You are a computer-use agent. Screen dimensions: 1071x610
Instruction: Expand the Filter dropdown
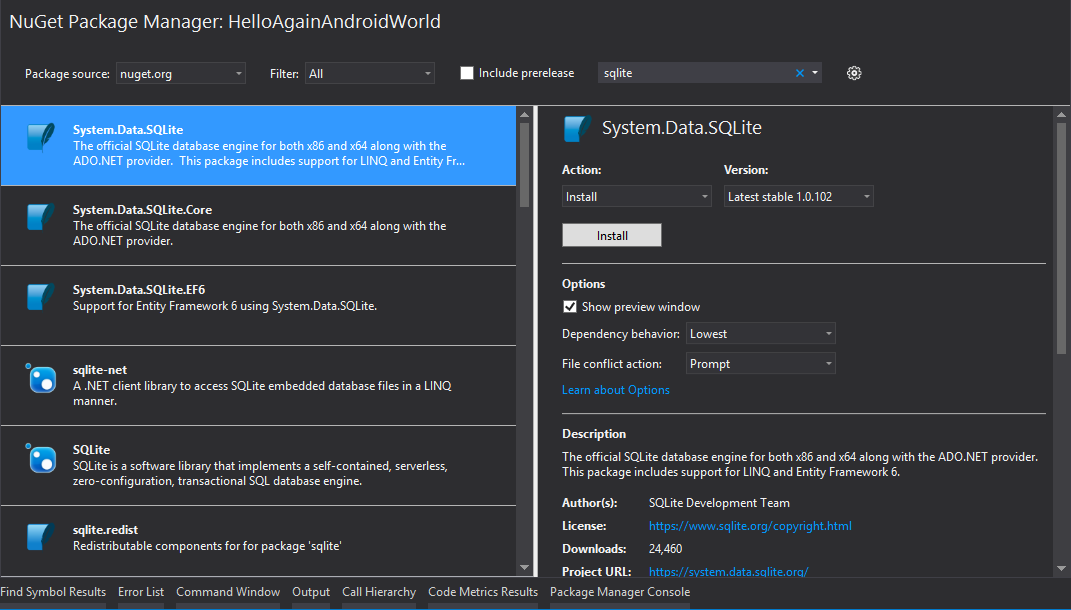369,73
